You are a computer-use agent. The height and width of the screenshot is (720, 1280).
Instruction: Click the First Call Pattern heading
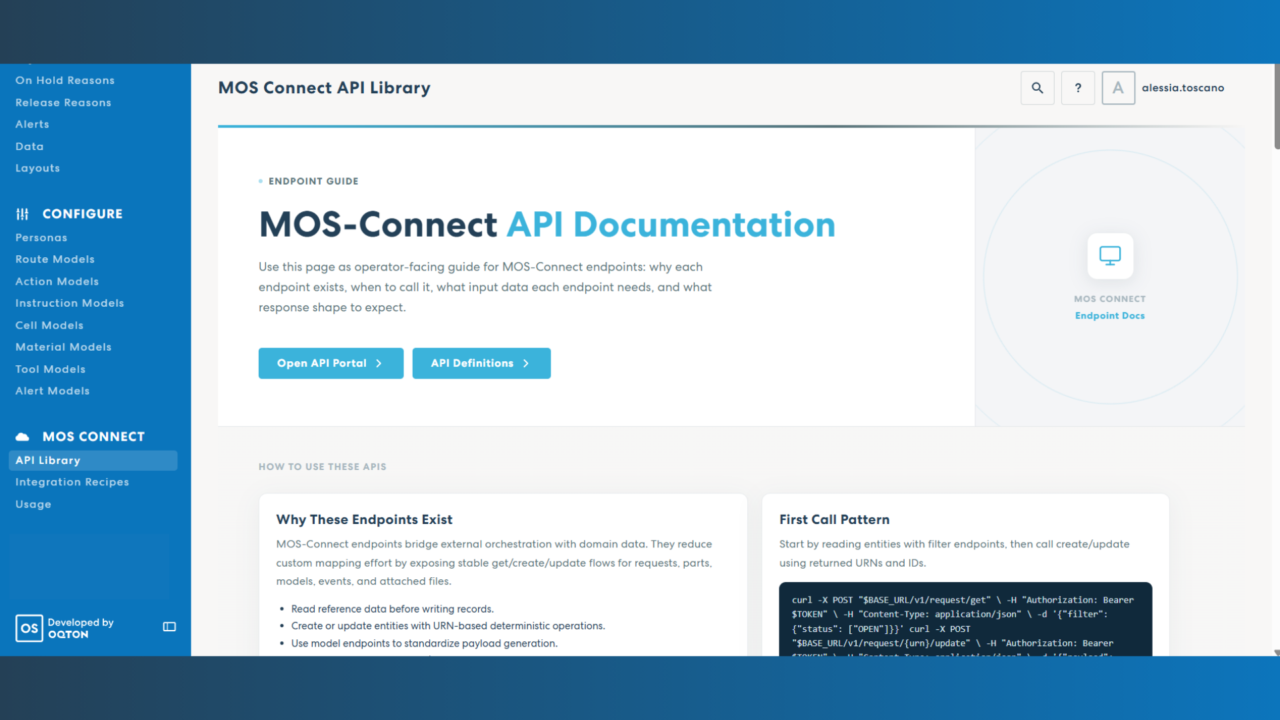tap(834, 520)
